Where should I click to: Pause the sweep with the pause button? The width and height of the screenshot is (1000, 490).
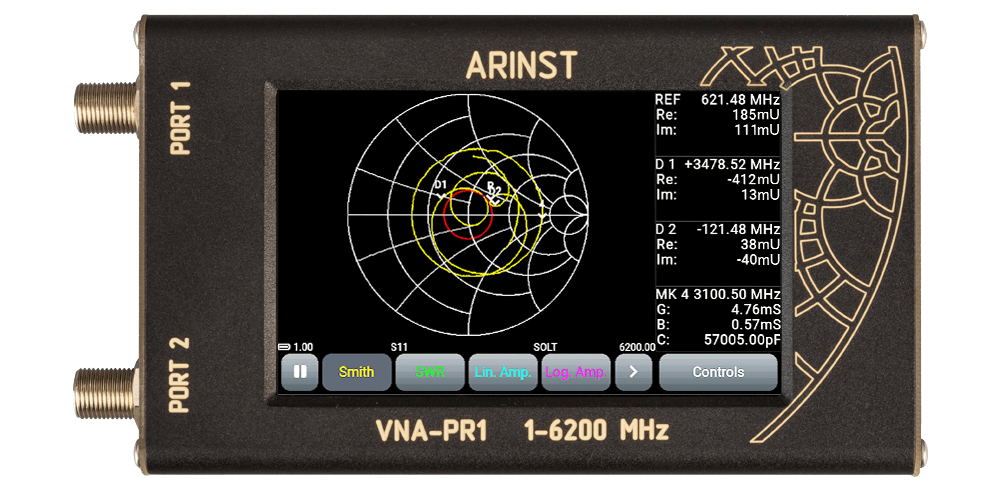(299, 372)
